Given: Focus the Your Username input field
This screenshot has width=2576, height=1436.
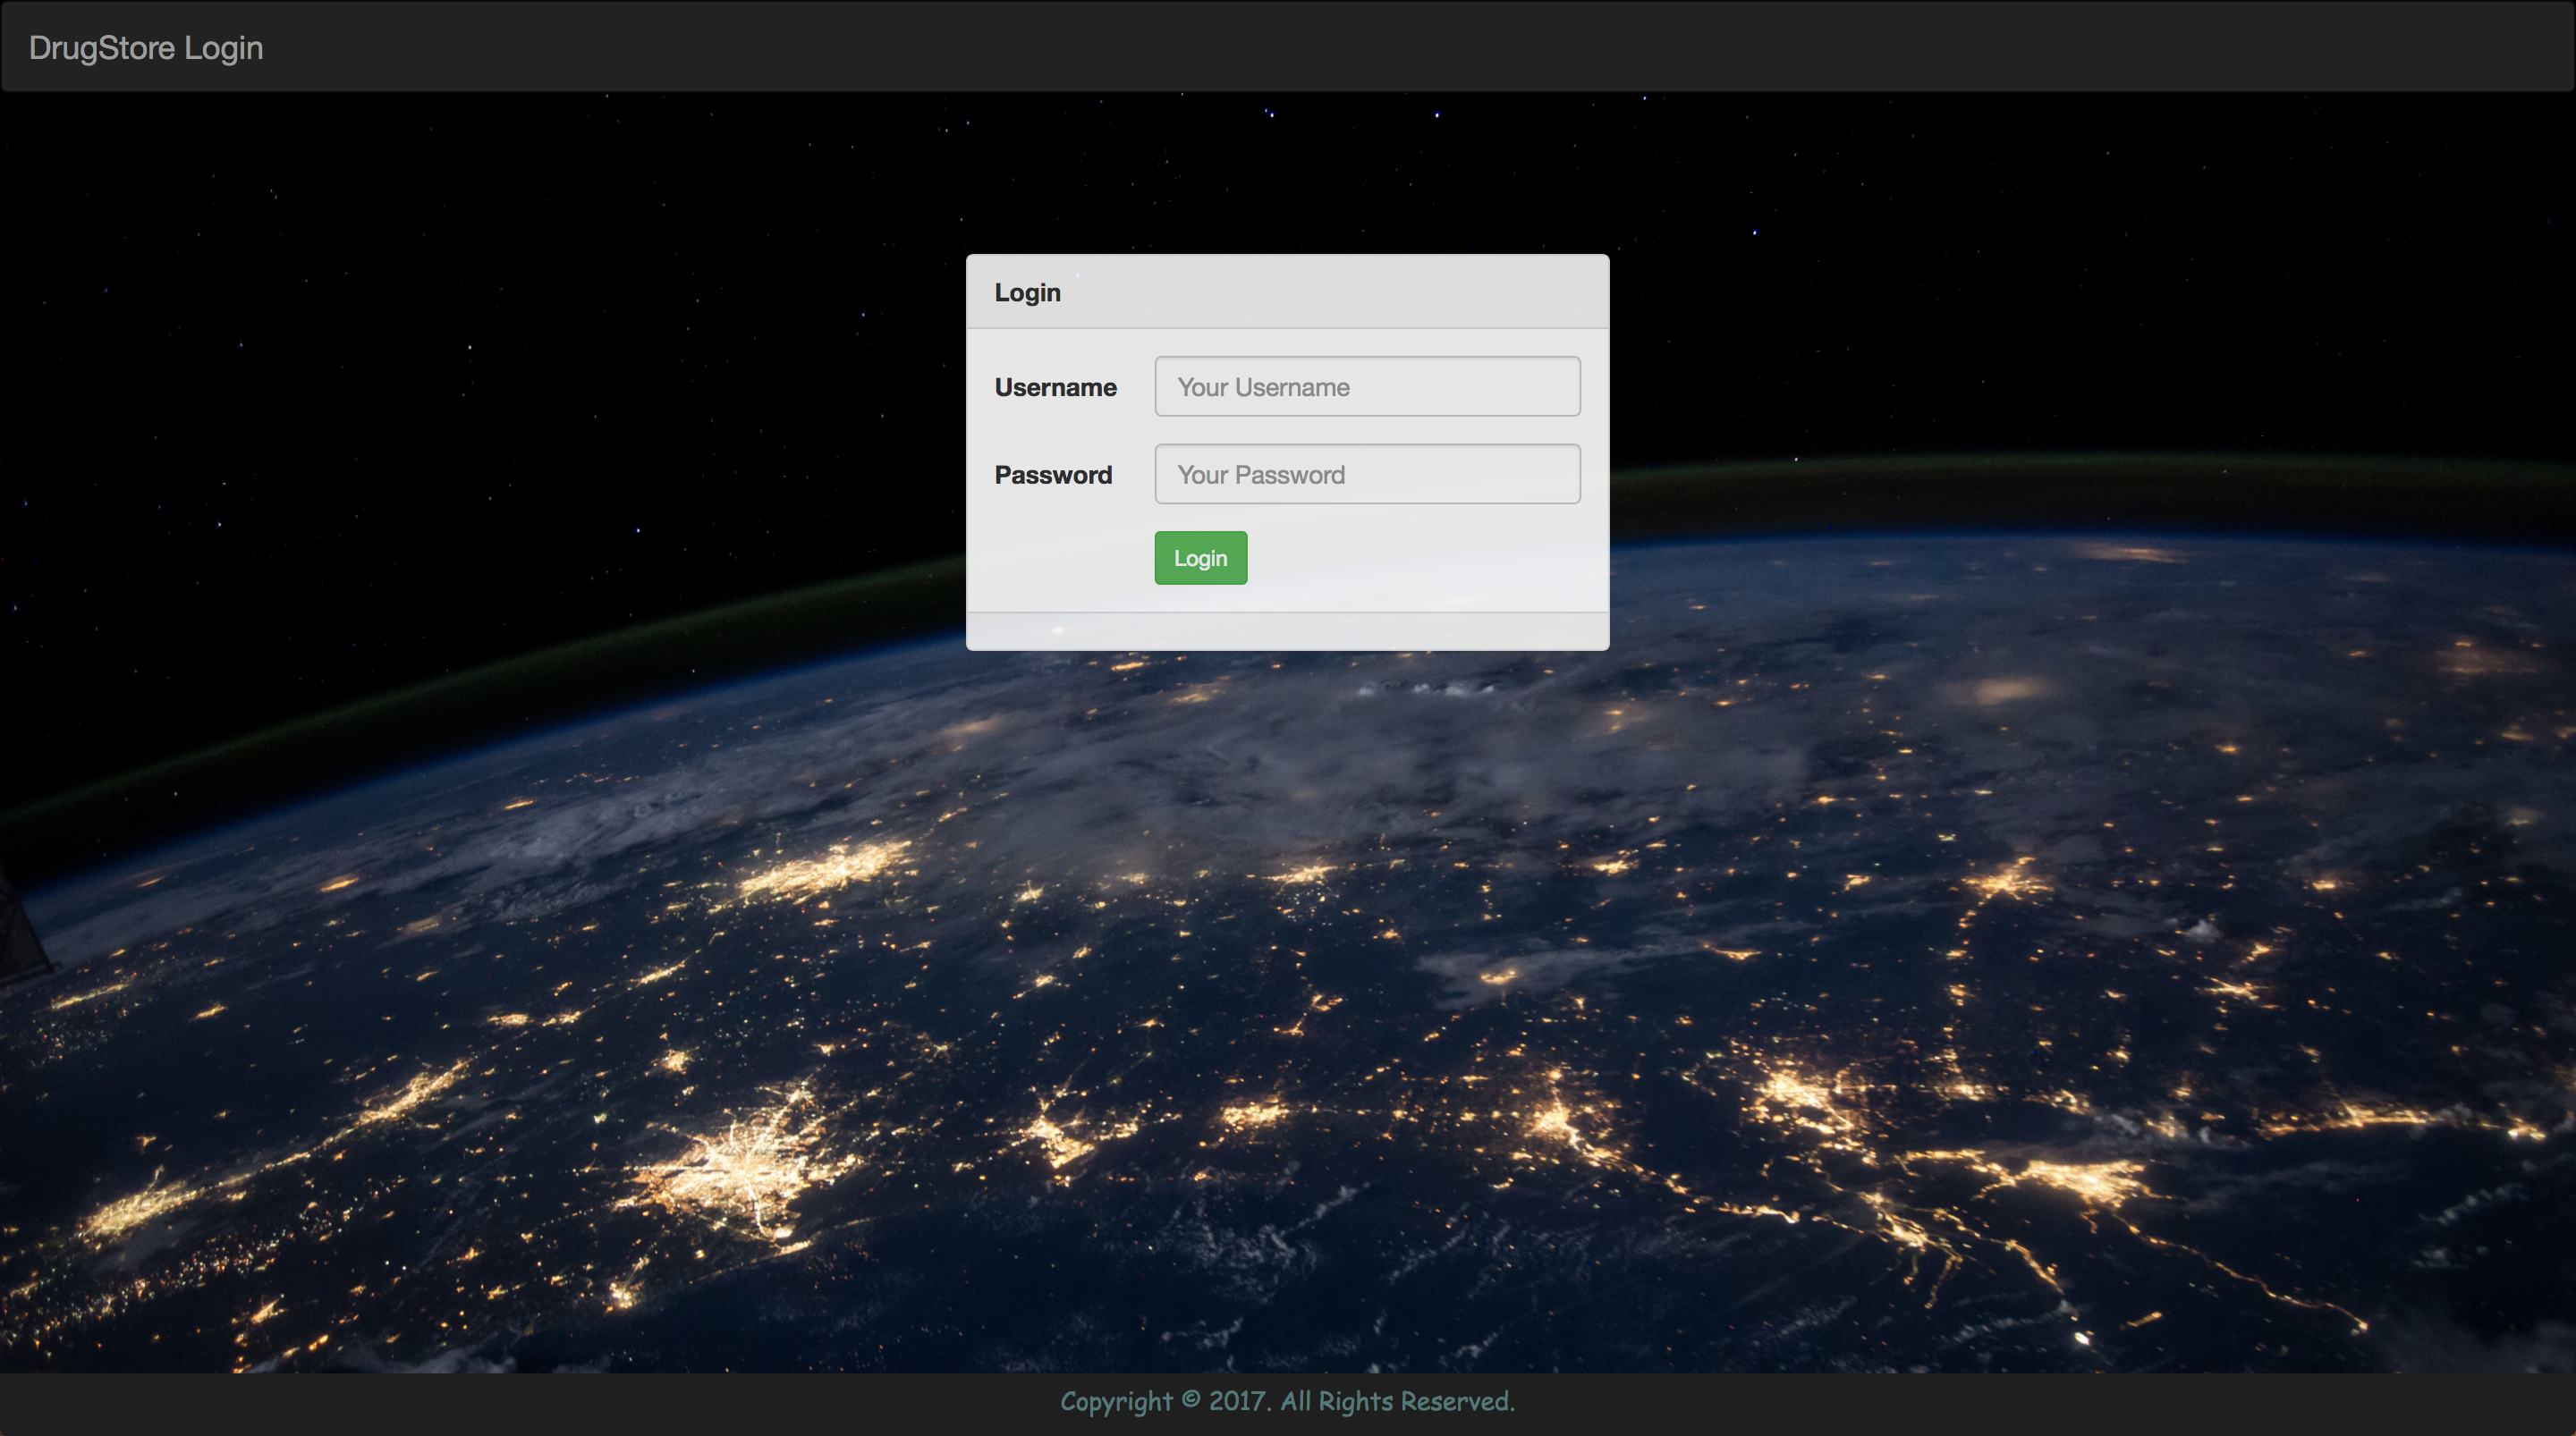Looking at the screenshot, I should [1367, 387].
